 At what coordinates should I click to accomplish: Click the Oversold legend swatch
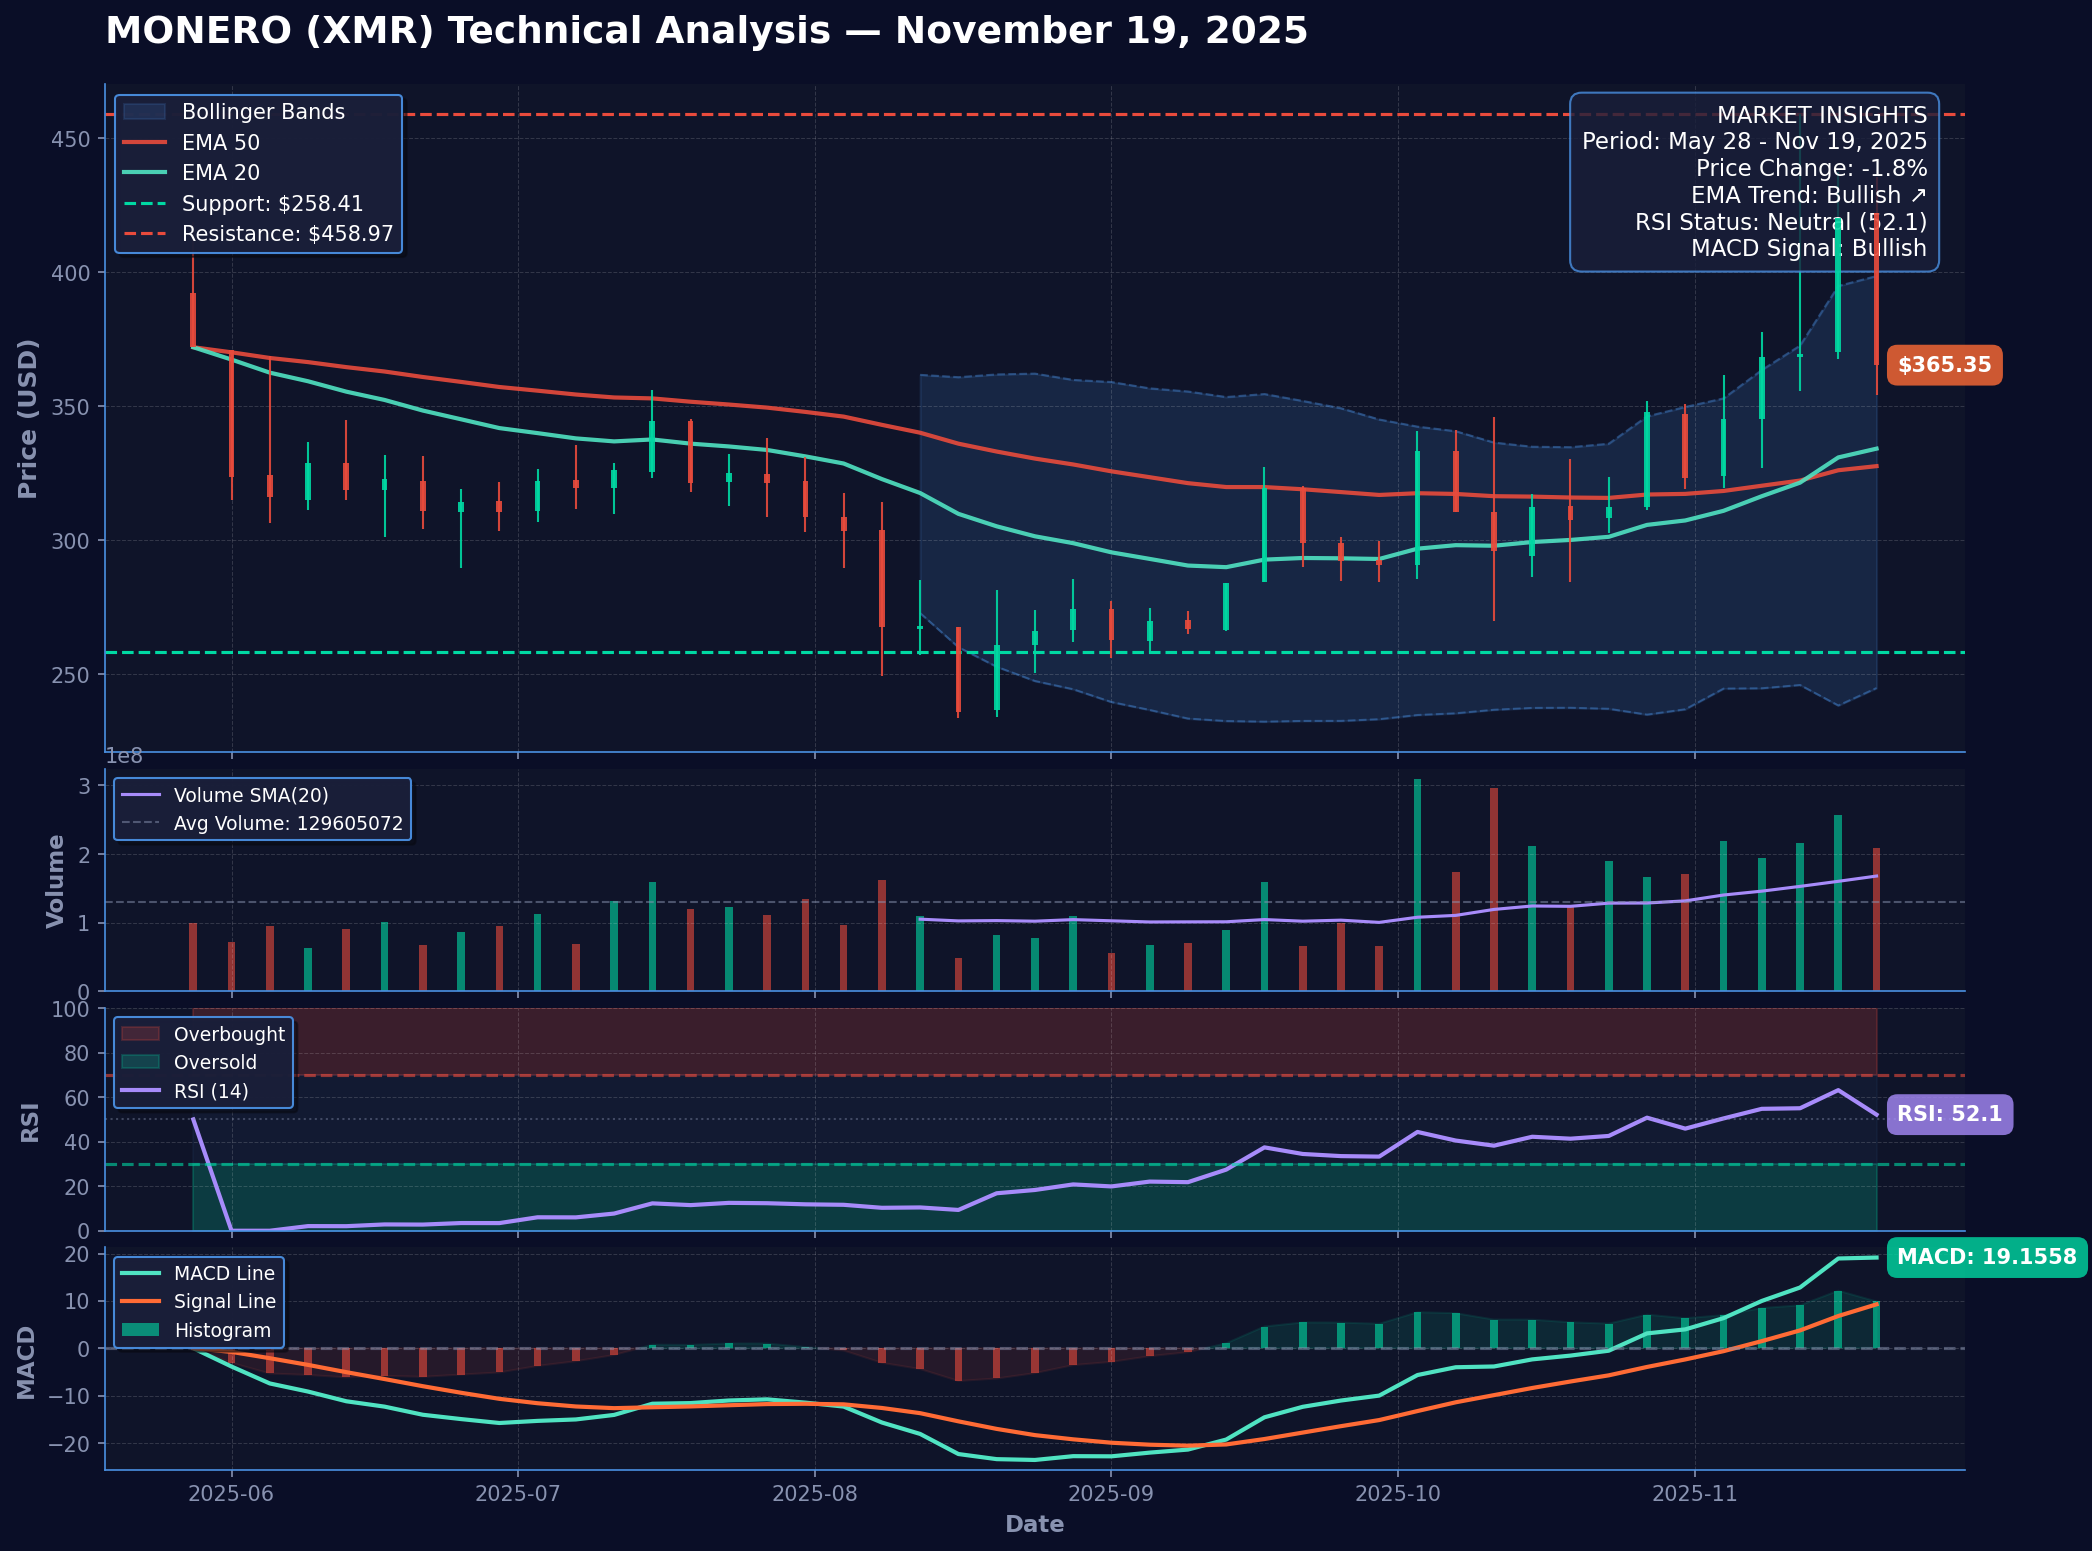tap(140, 1062)
